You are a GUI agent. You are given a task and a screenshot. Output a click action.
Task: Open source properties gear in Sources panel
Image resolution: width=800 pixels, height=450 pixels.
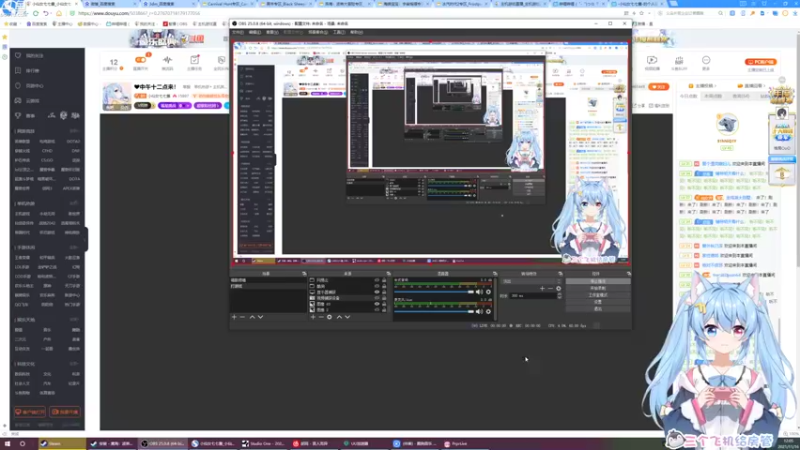pyautogui.click(x=330, y=317)
